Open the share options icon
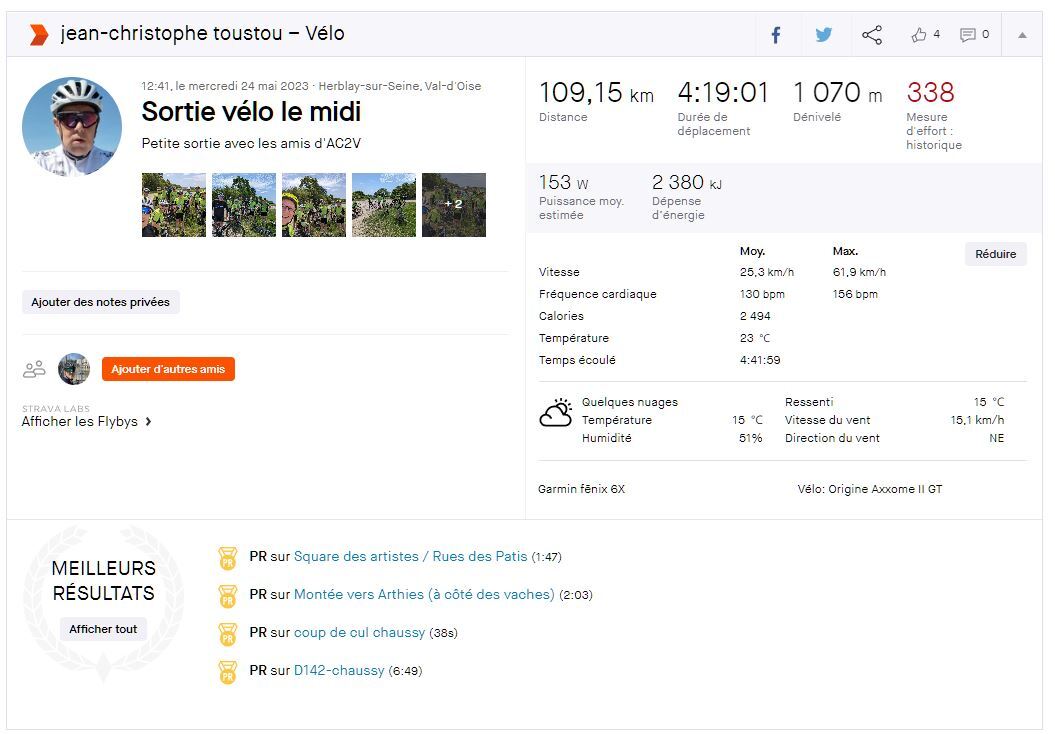This screenshot has width=1055, height=734. (x=872, y=35)
